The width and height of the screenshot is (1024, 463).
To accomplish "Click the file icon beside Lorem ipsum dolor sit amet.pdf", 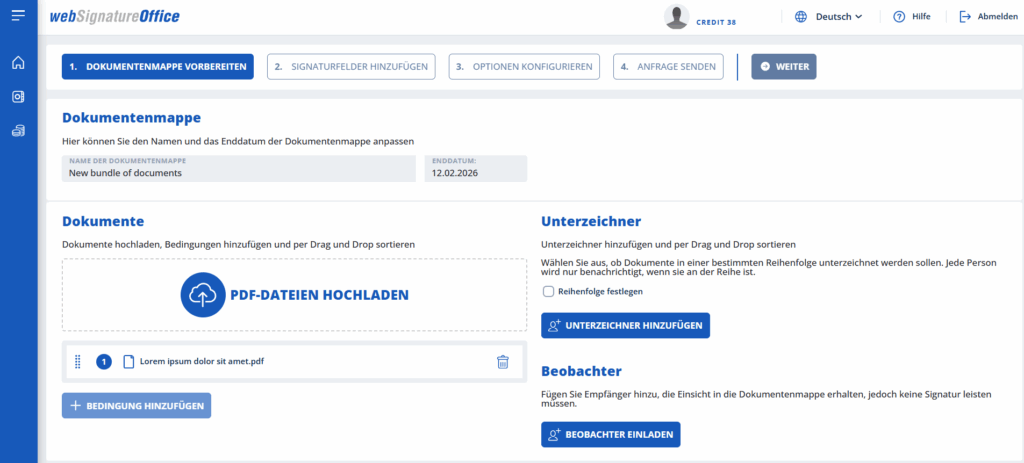I will click(x=128, y=362).
